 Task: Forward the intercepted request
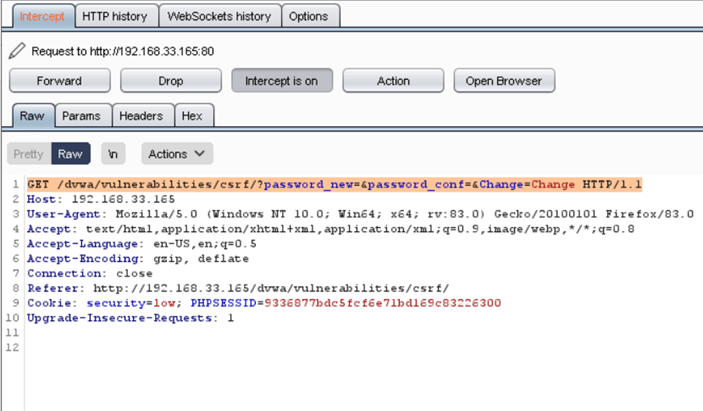(x=60, y=81)
